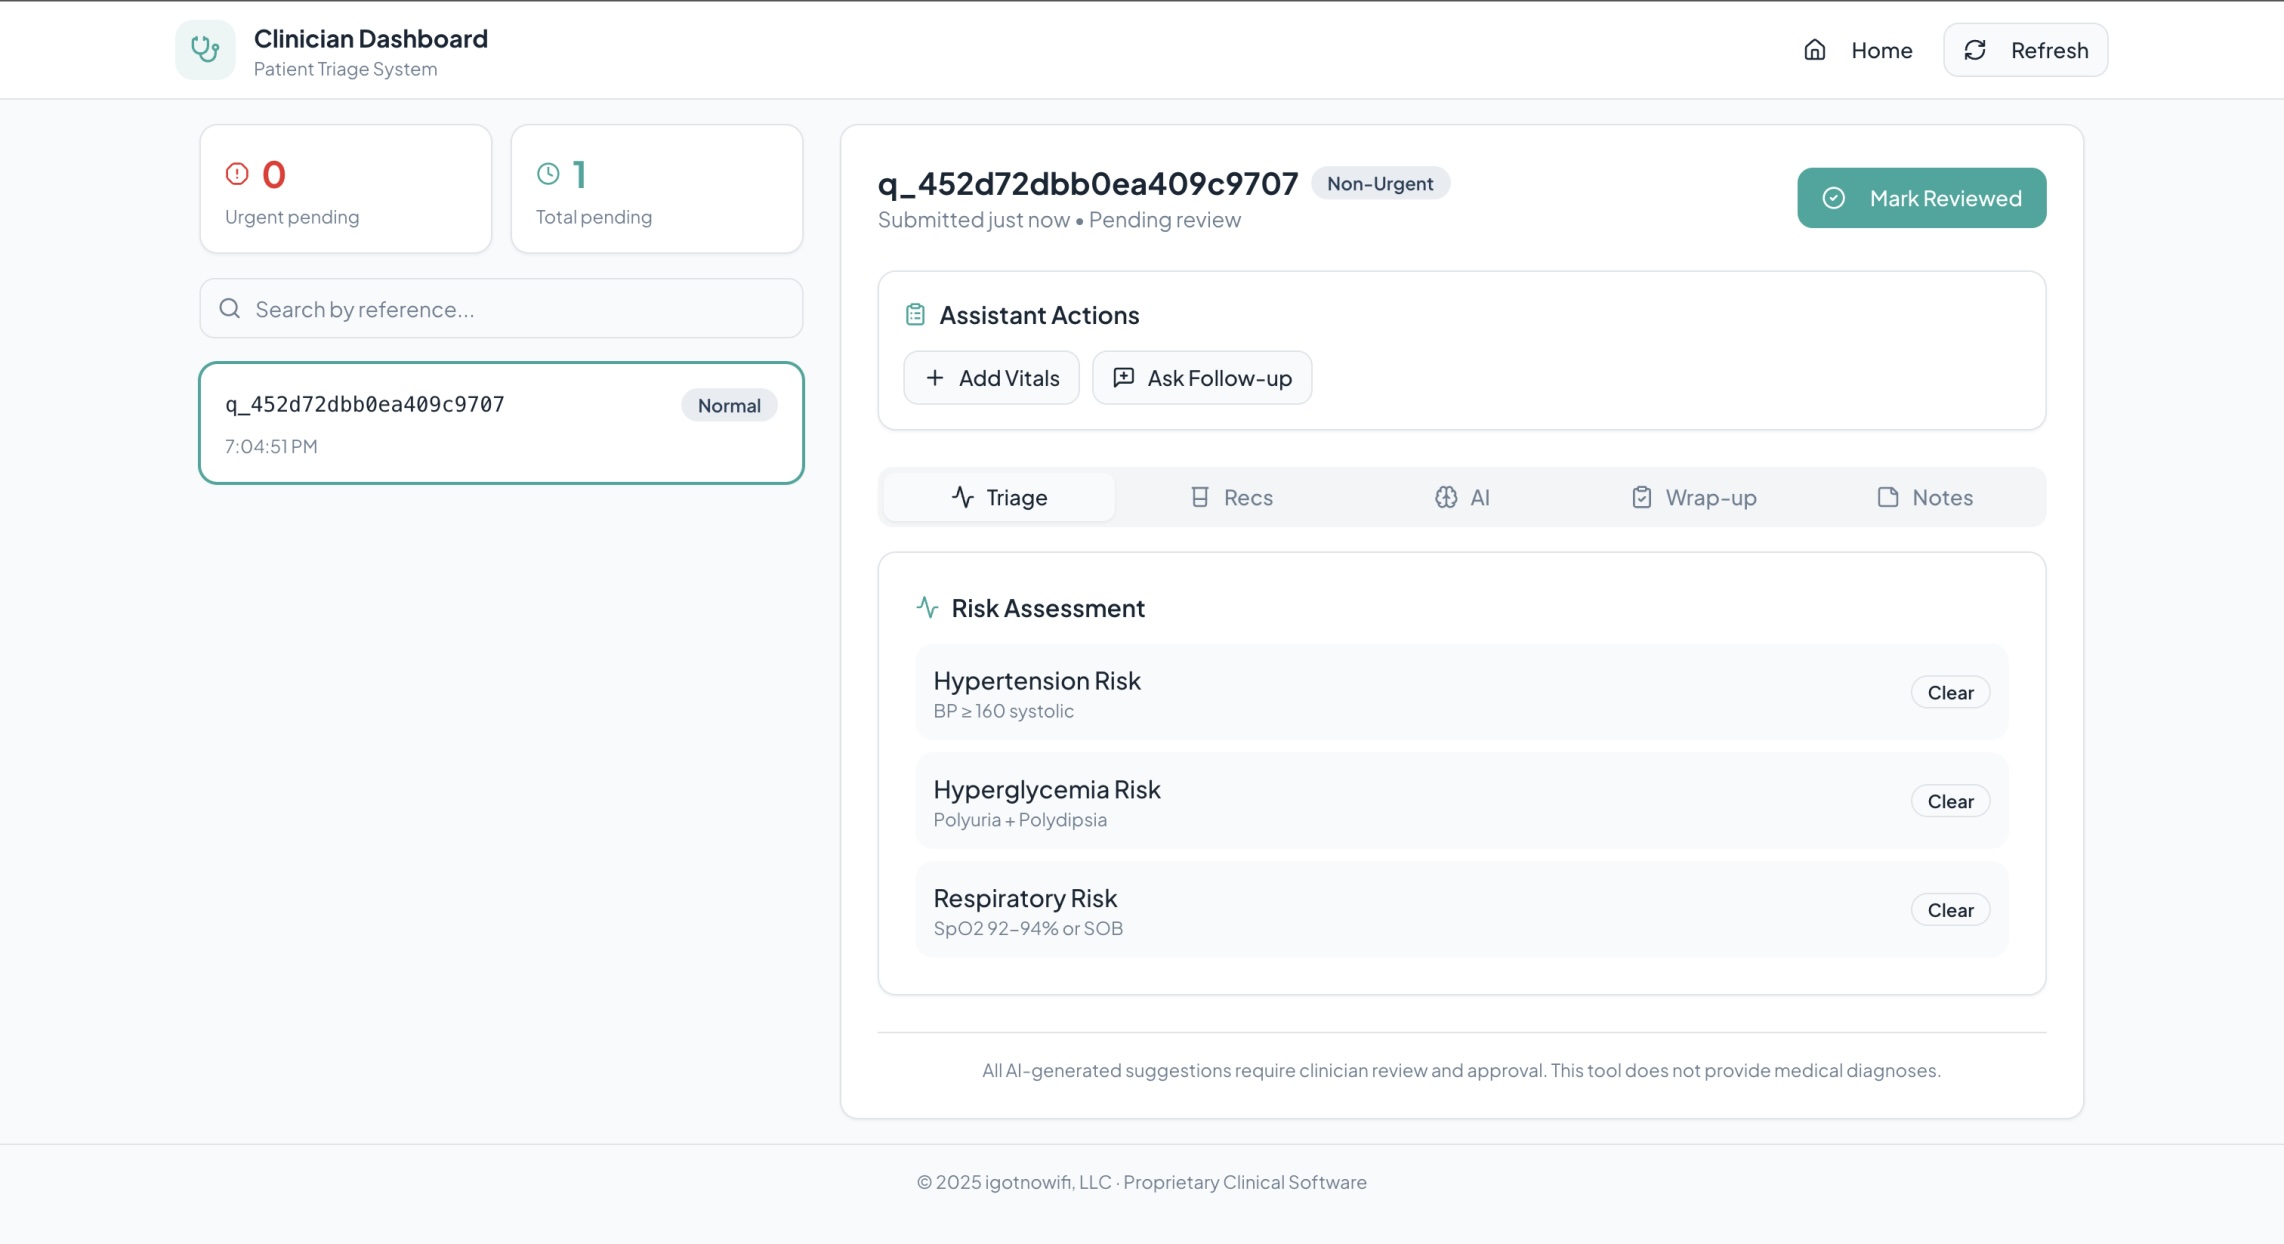Click the Home house icon

1814,50
